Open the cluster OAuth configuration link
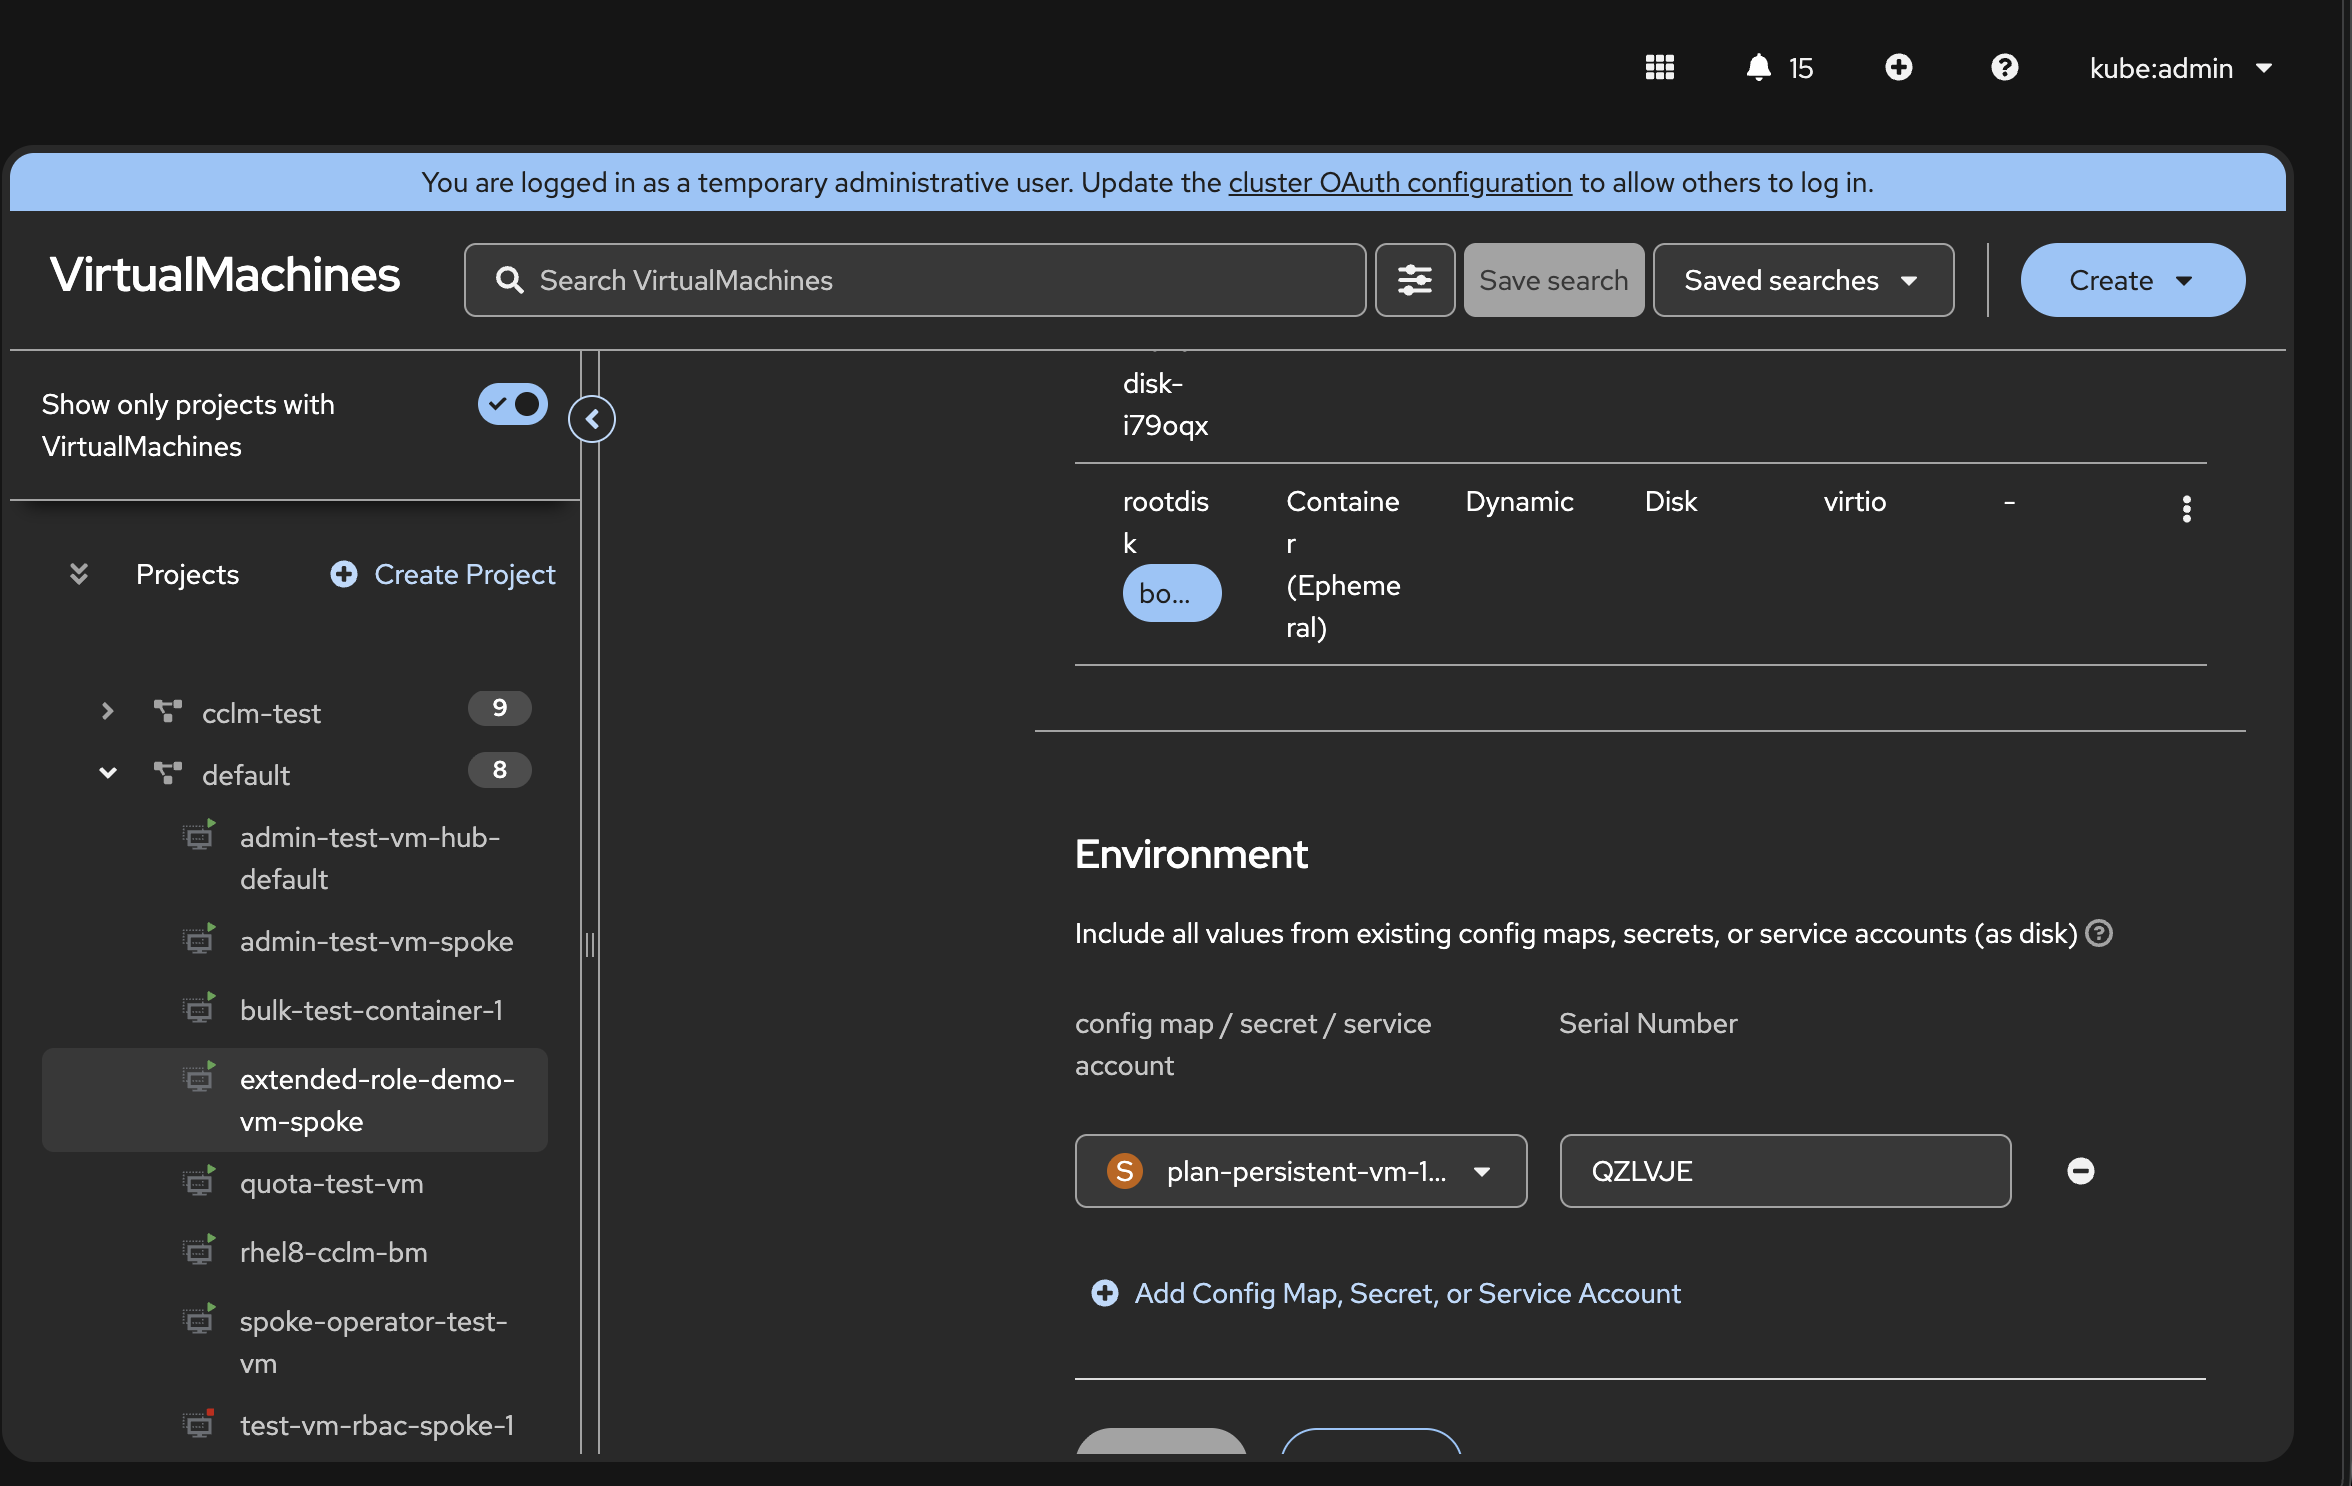Image resolution: width=2352 pixels, height=1486 pixels. coord(1399,182)
